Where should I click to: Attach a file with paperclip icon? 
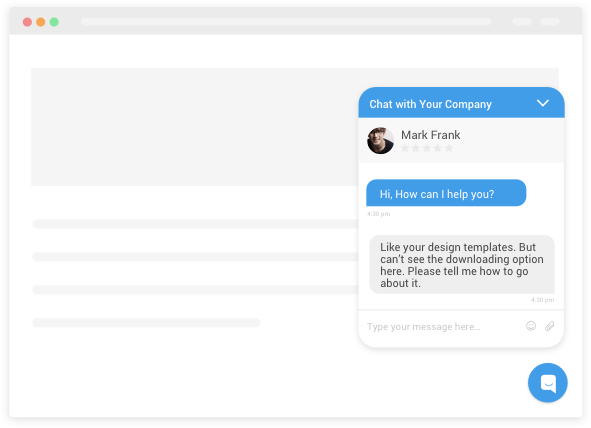(550, 326)
